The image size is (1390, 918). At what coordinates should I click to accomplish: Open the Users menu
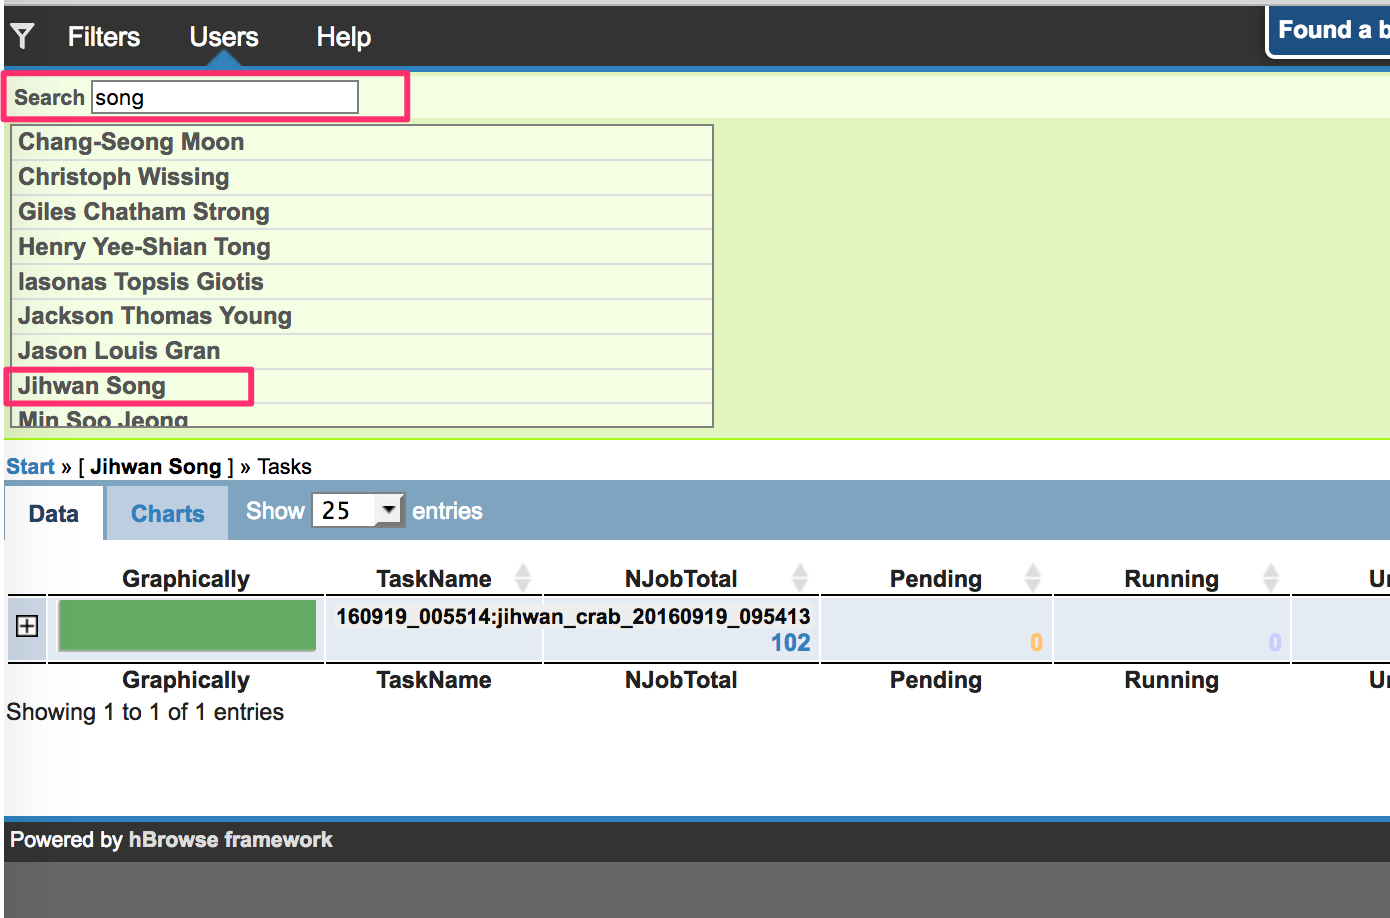pos(224,37)
